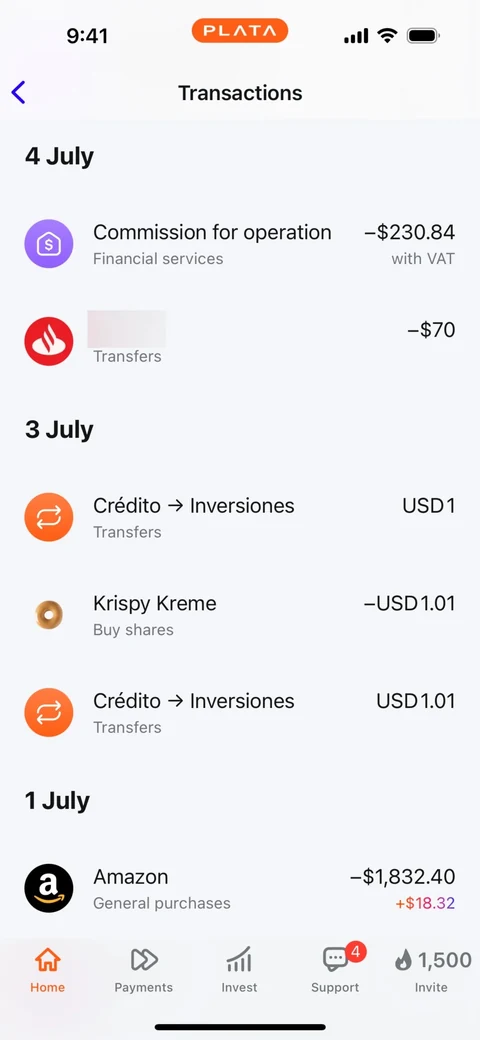The width and height of the screenshot is (480, 1040).
Task: Tap the –$230.84 with VAT amount
Action: [x=410, y=244]
